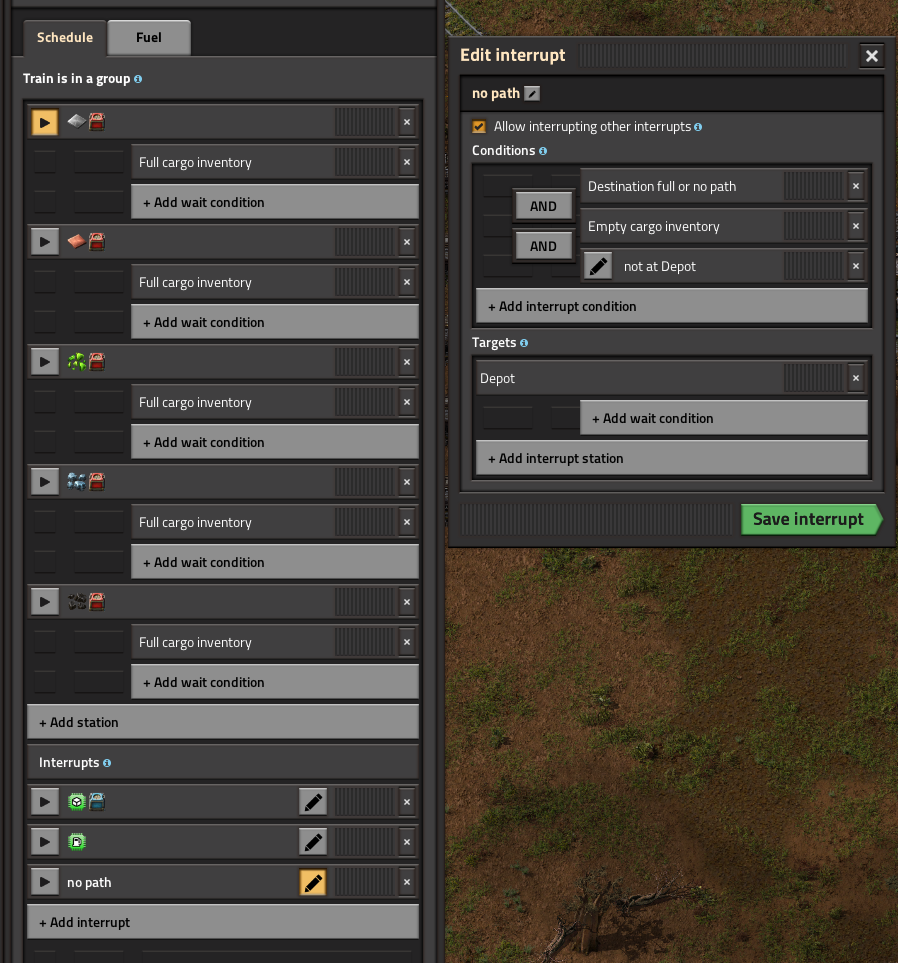Click the Save interrupt button

point(808,519)
